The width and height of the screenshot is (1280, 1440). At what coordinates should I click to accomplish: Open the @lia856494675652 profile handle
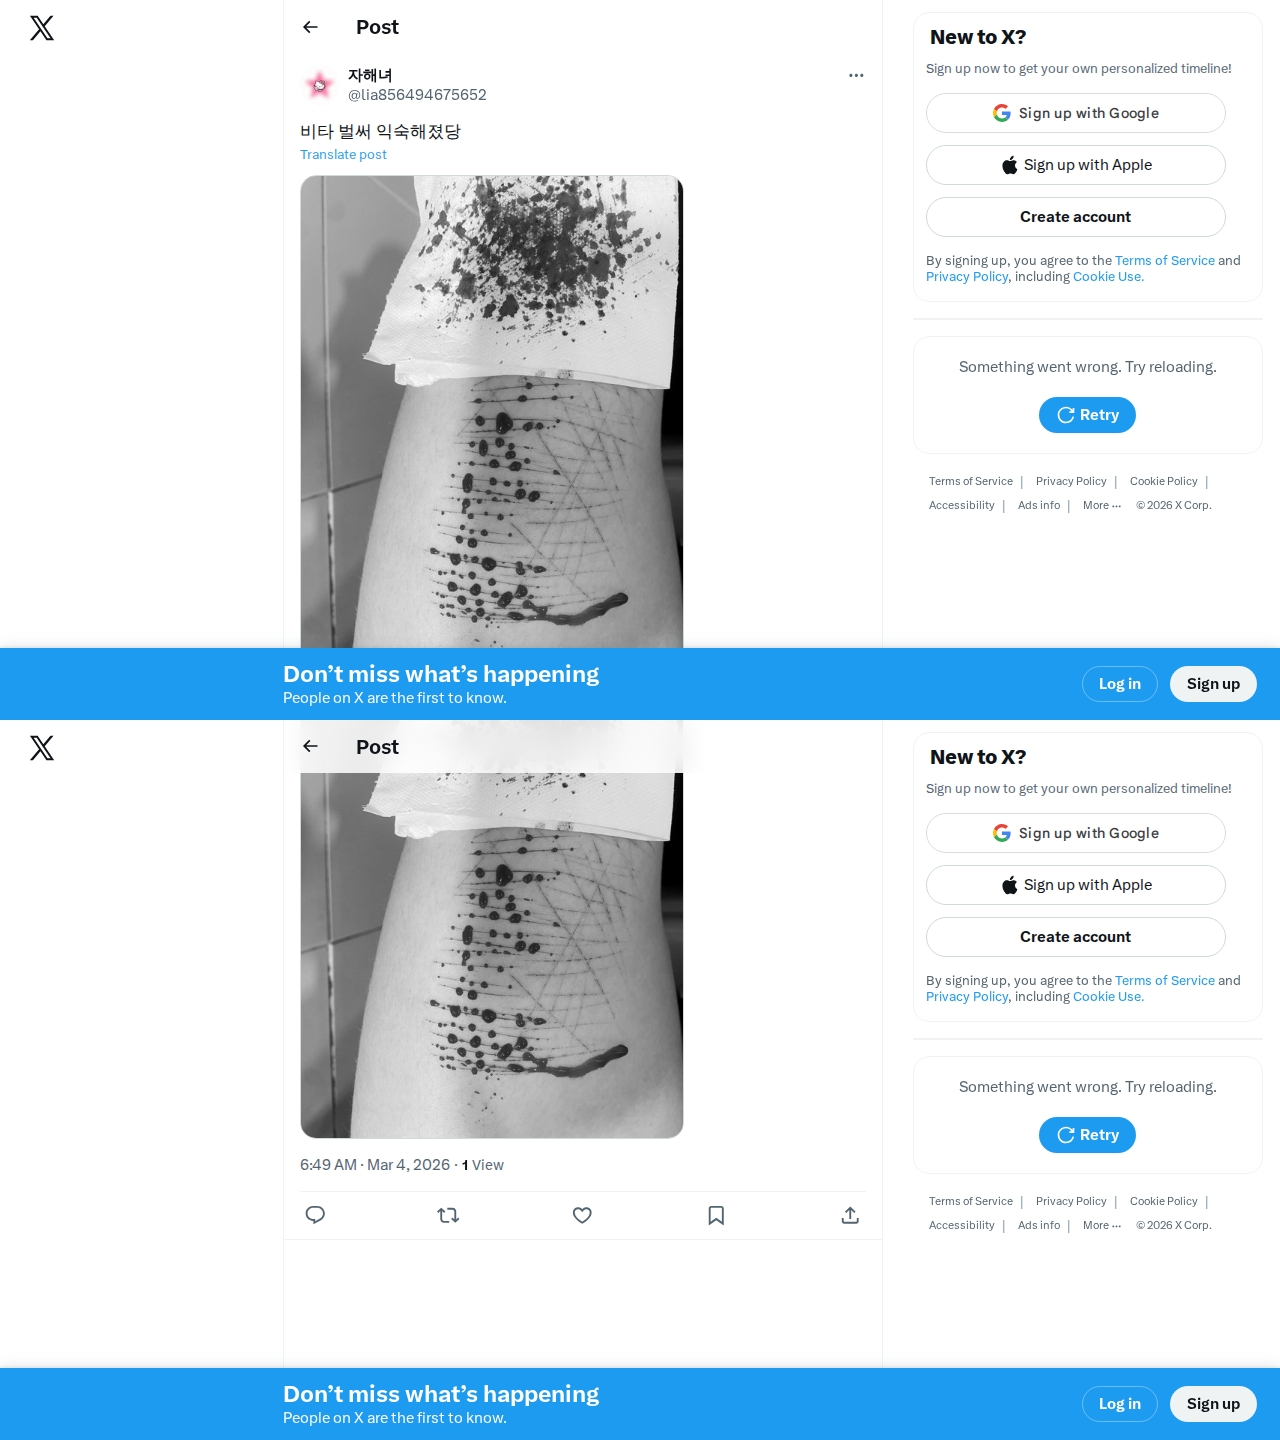pos(417,95)
